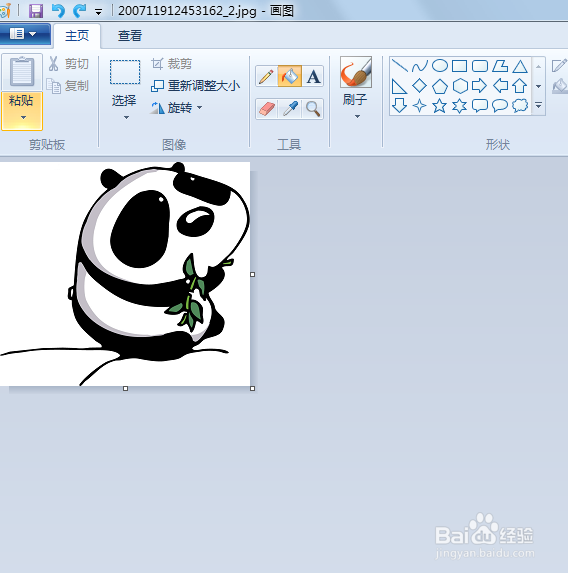This screenshot has width=568, height=573.
Task: Click the shape Outline option icon
Action: [x=560, y=65]
